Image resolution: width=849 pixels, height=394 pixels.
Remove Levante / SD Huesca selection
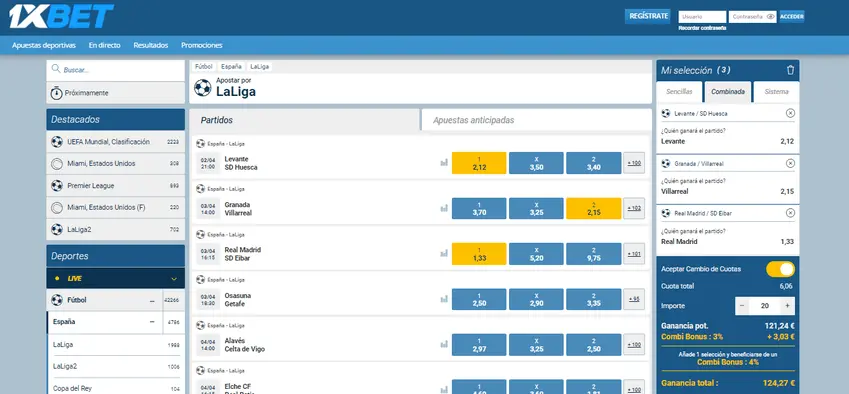pyautogui.click(x=790, y=113)
